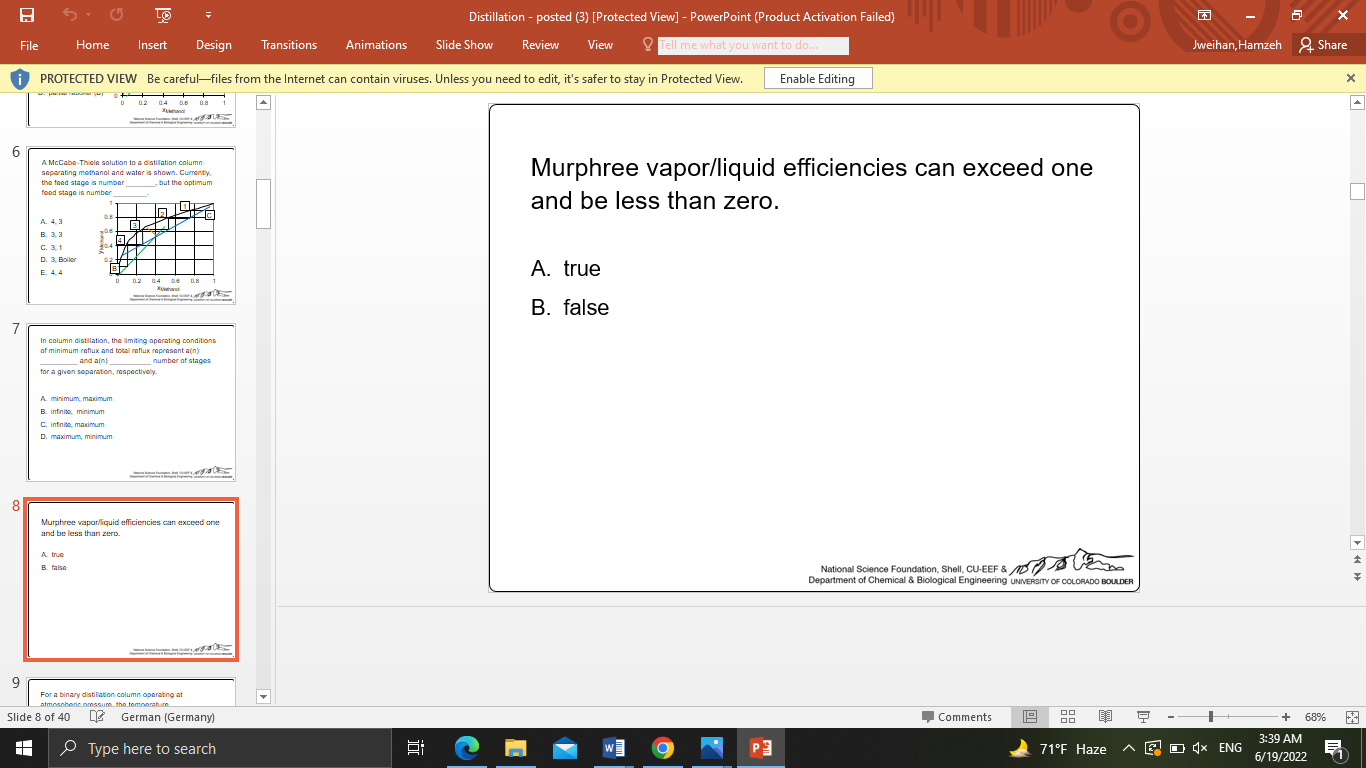Open the Animations tab

pos(376,45)
